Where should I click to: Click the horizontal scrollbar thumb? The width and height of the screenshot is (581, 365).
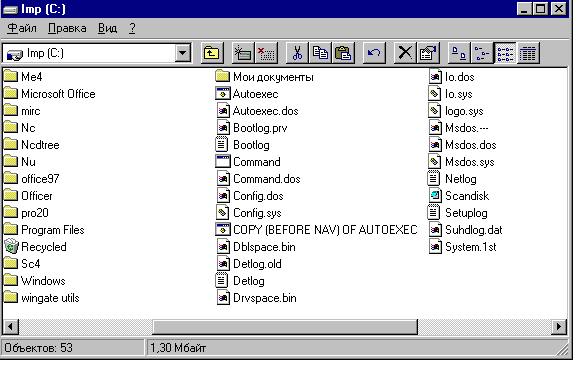point(285,327)
